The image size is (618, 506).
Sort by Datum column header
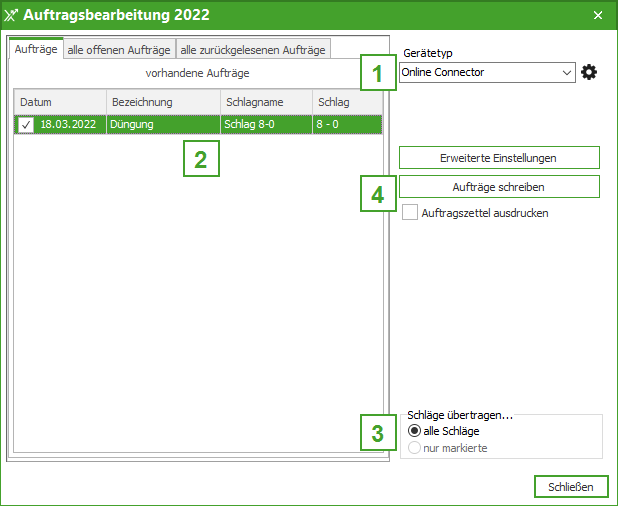coord(60,102)
